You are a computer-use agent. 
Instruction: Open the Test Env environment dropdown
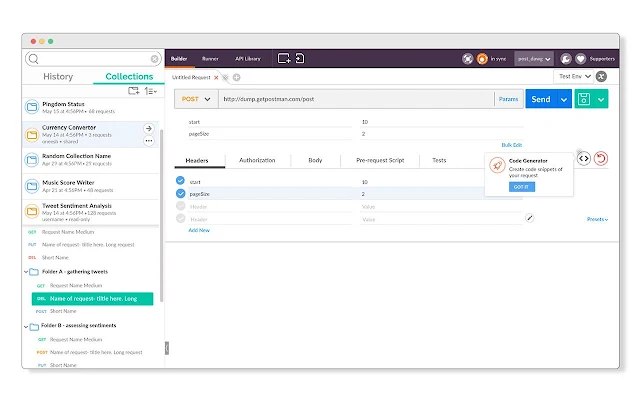575,76
